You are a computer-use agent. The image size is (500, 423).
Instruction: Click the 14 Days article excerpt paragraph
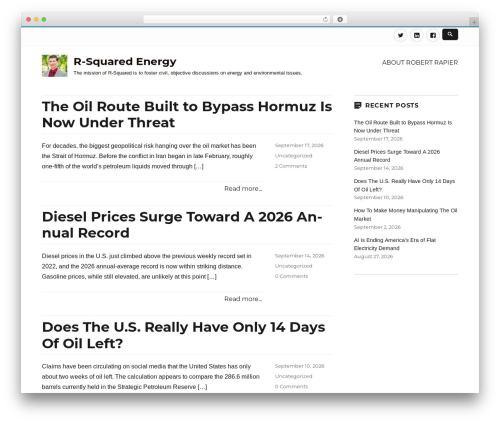click(151, 377)
